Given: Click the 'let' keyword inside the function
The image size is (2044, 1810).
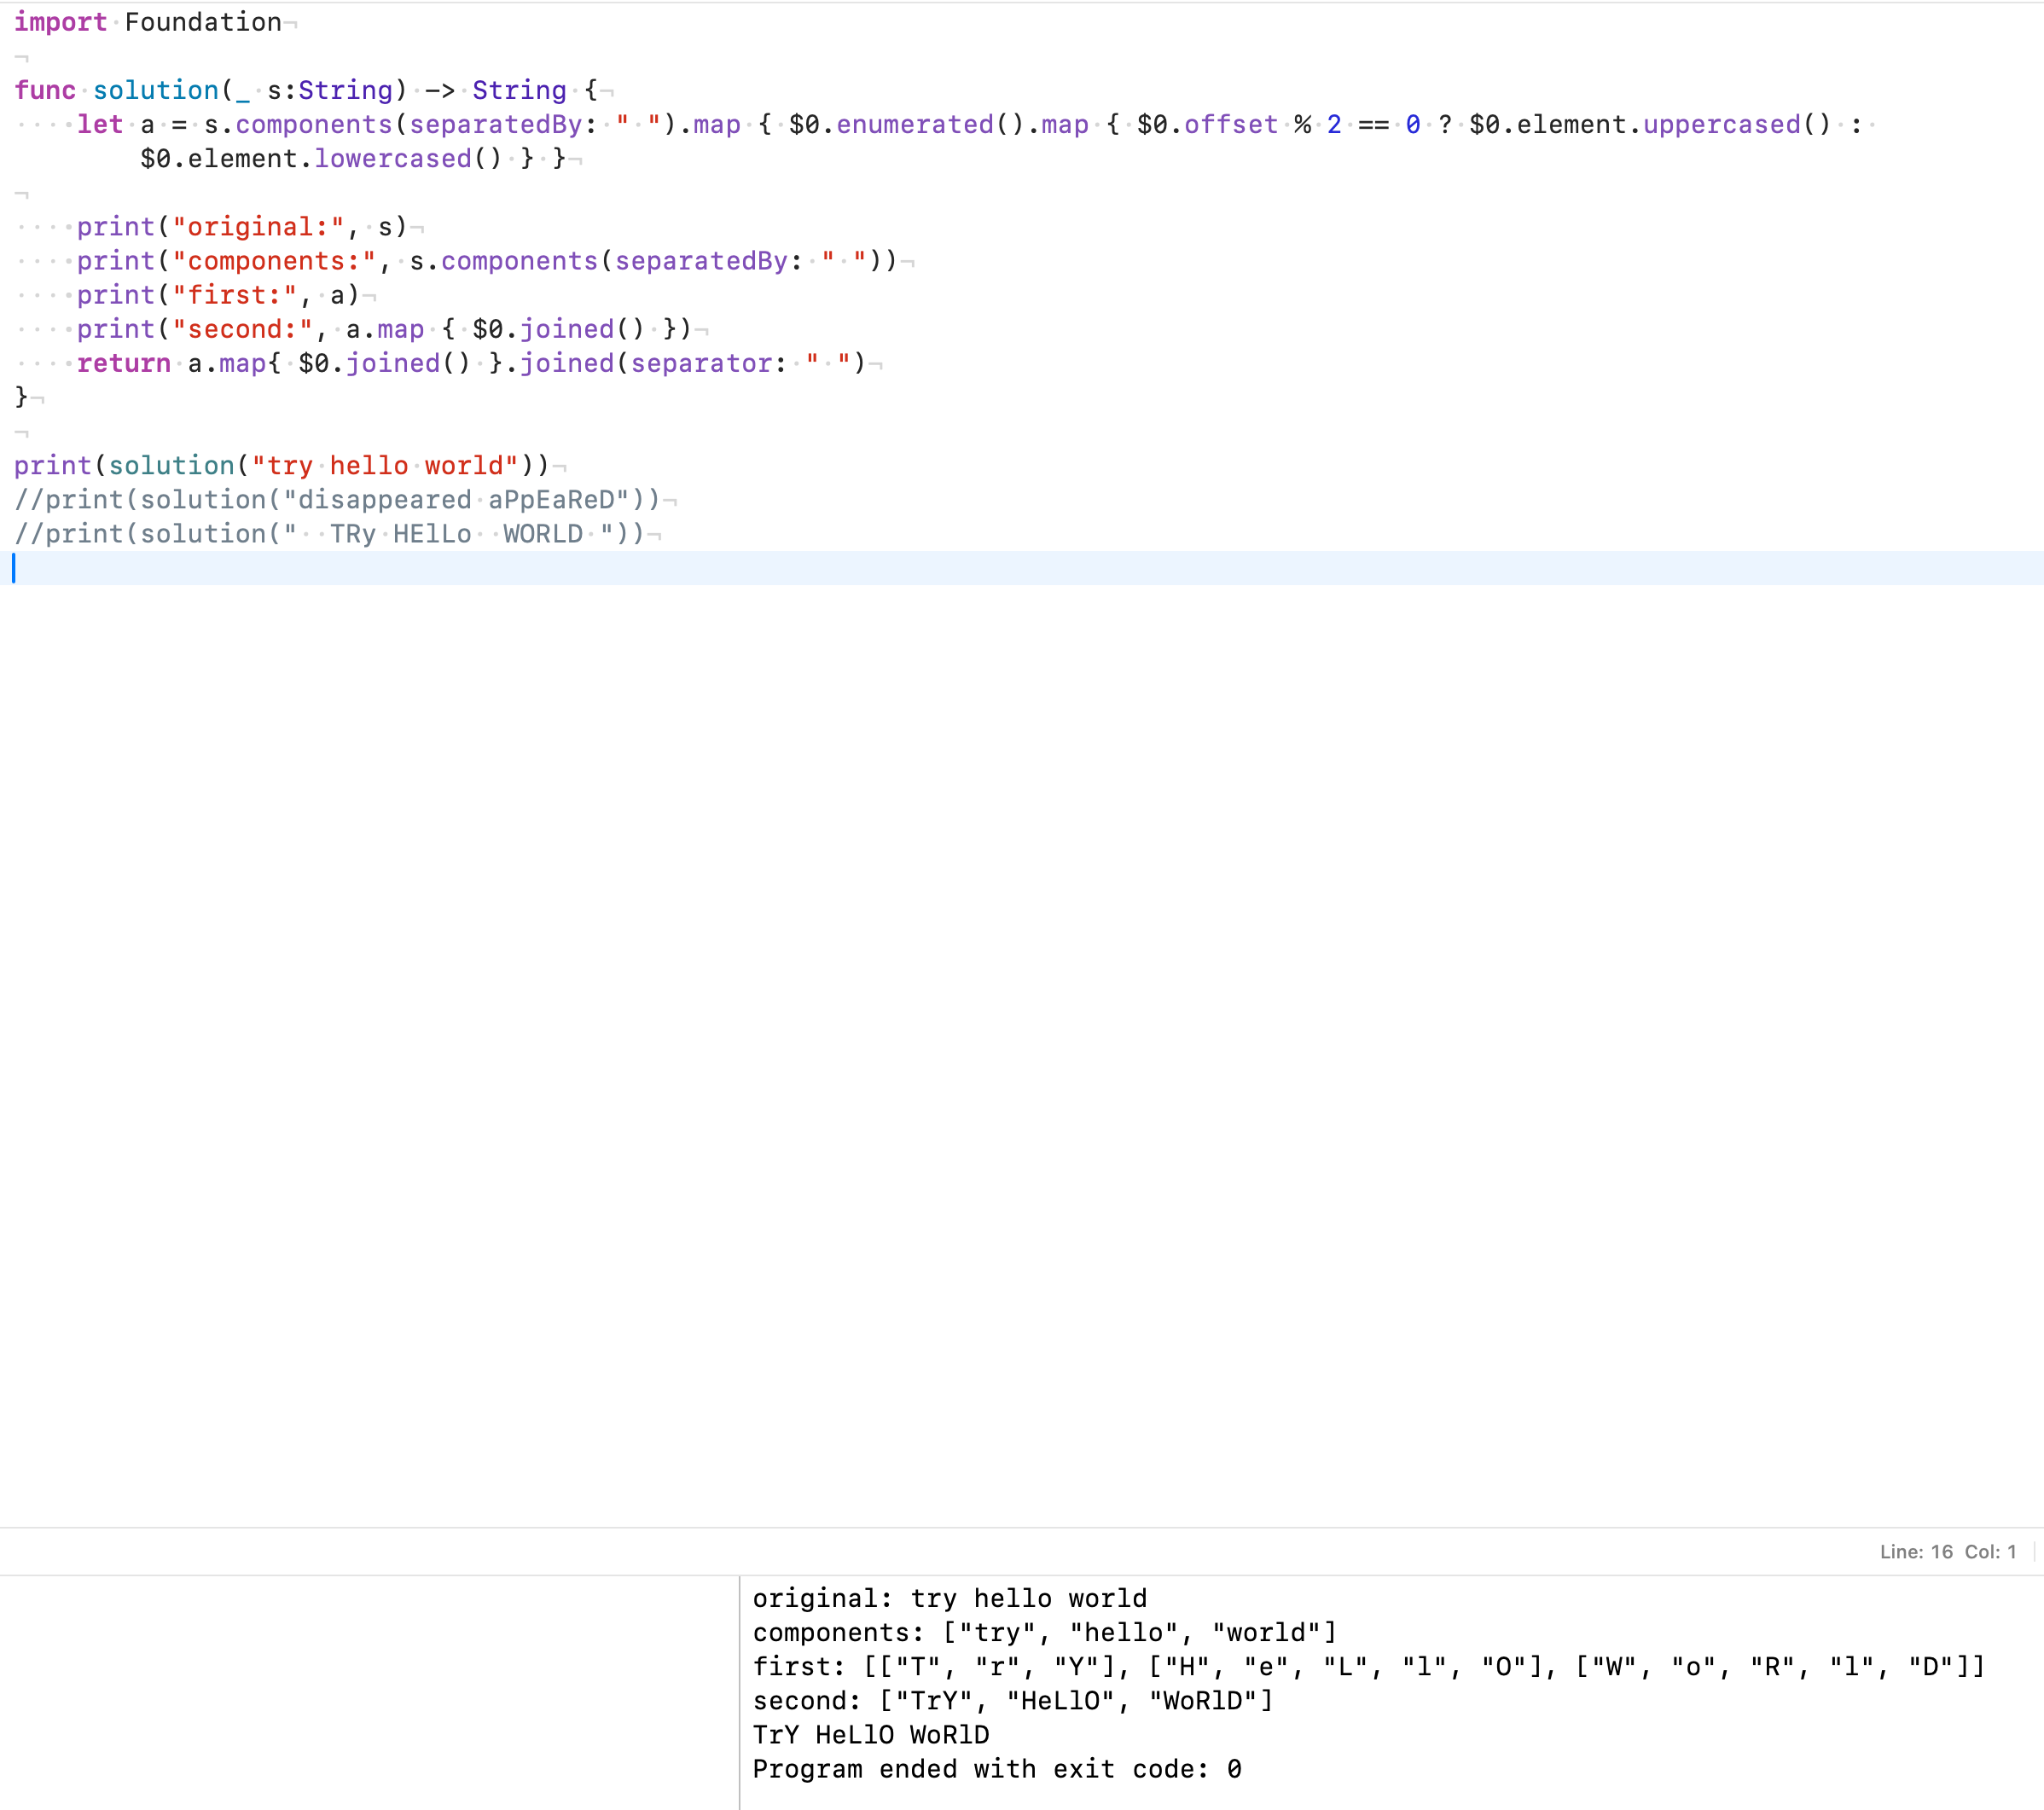Looking at the screenshot, I should [100, 124].
